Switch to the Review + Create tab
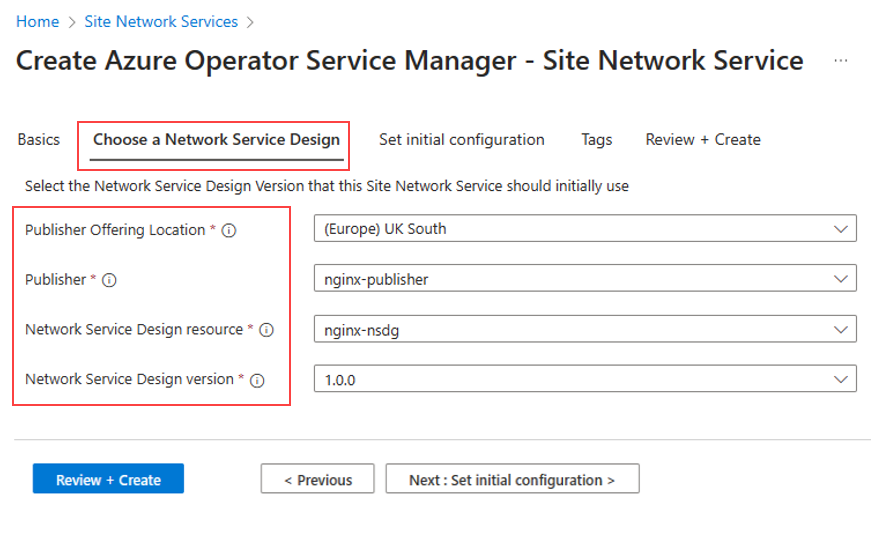Viewport: 871px width, 533px height. point(702,140)
